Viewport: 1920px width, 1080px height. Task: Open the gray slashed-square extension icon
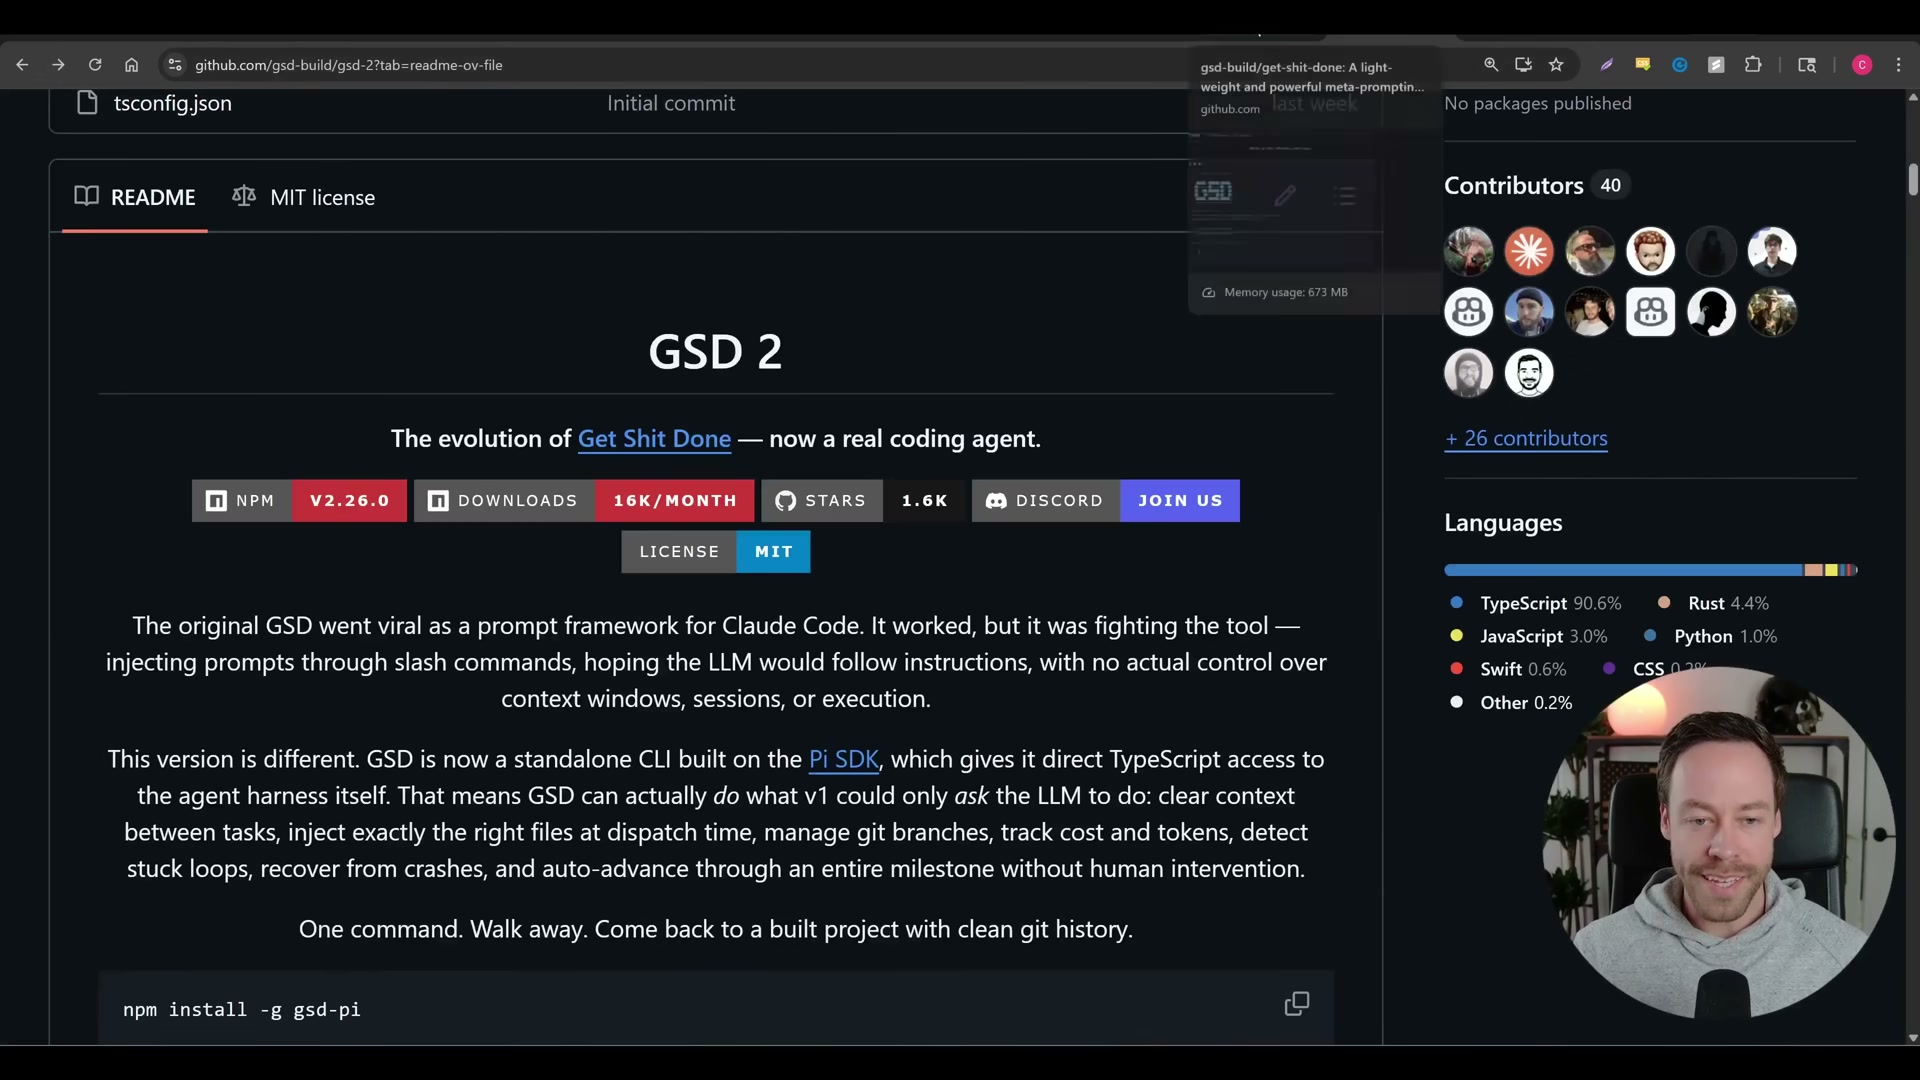(1716, 65)
